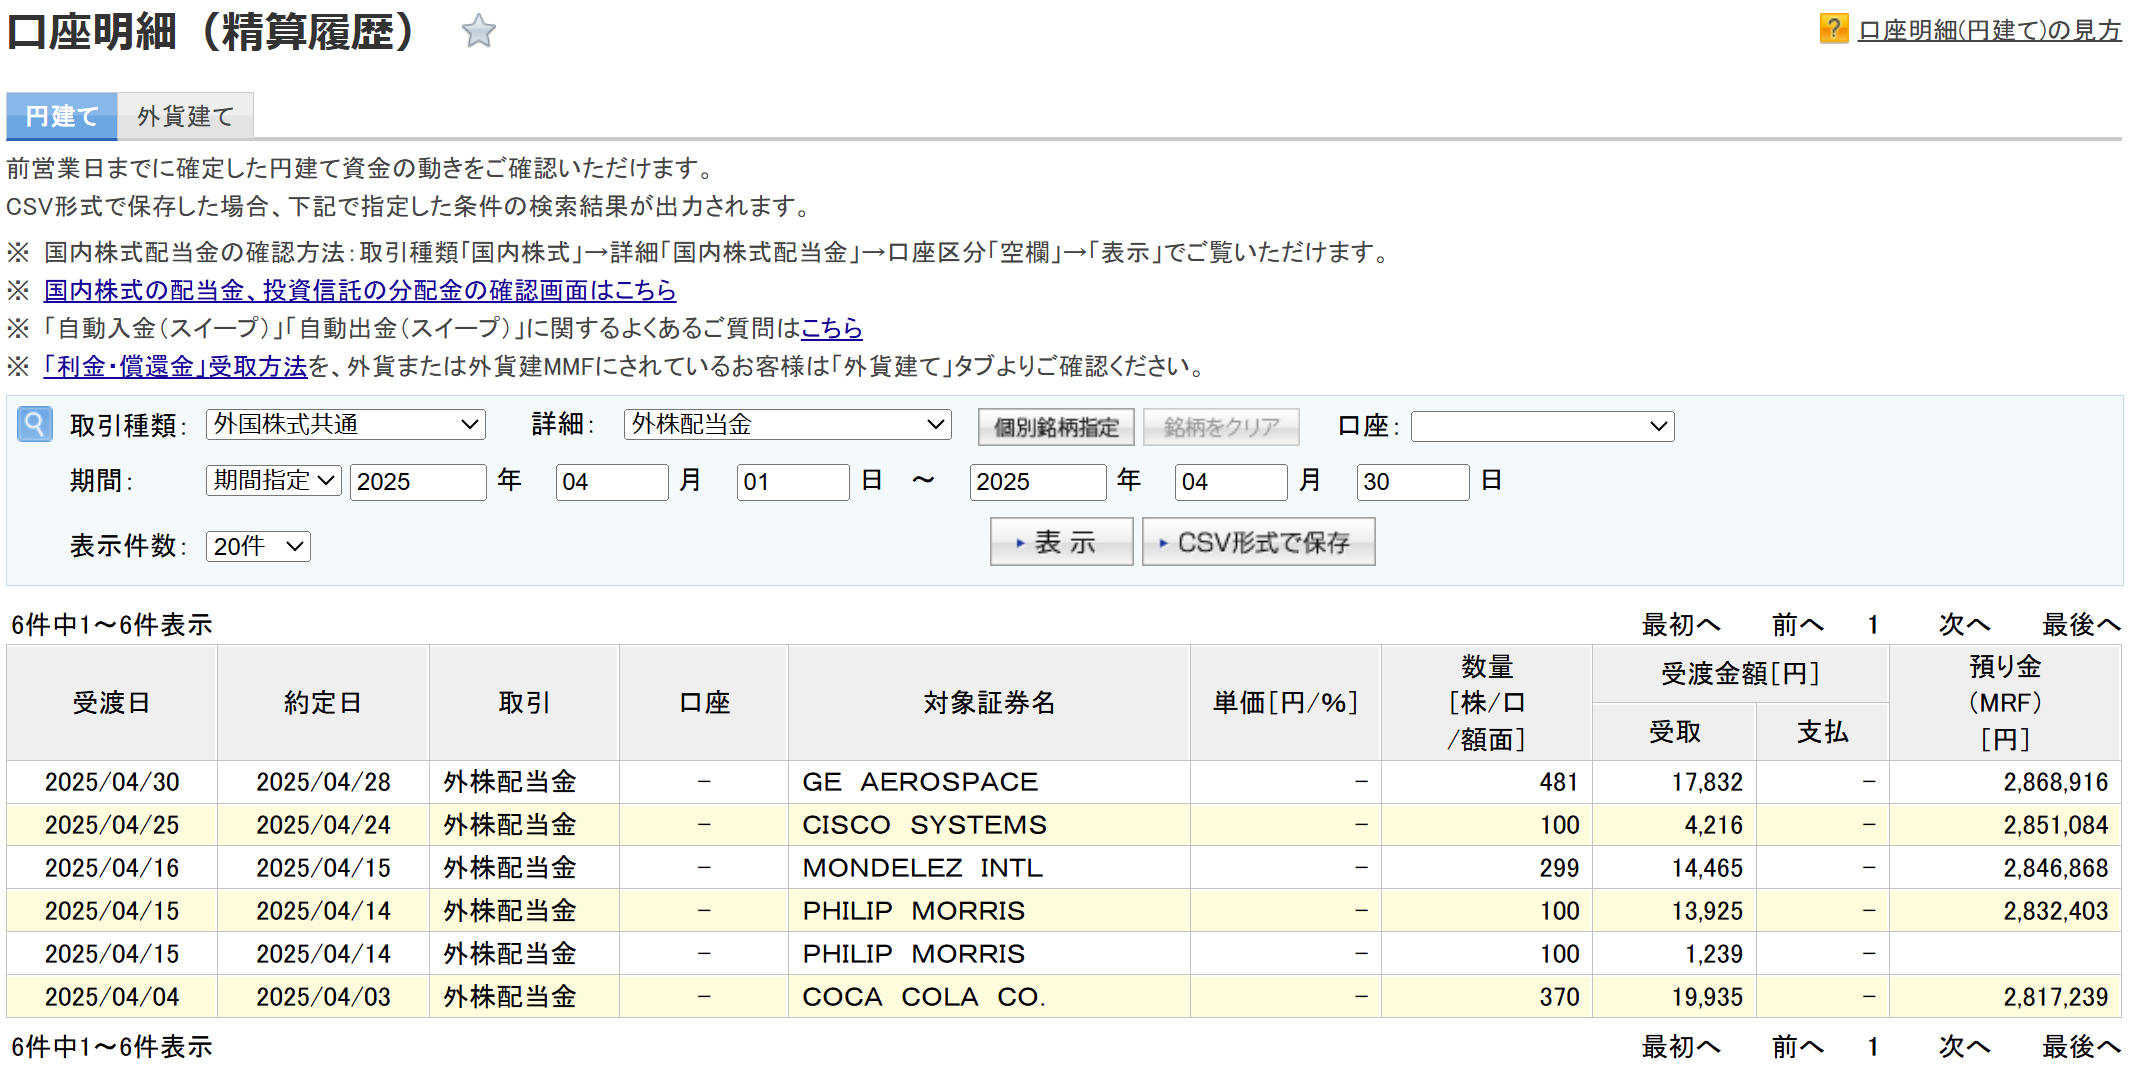The image size is (2130, 1066).
Task: Click the 表示 button
Action: 1061,542
